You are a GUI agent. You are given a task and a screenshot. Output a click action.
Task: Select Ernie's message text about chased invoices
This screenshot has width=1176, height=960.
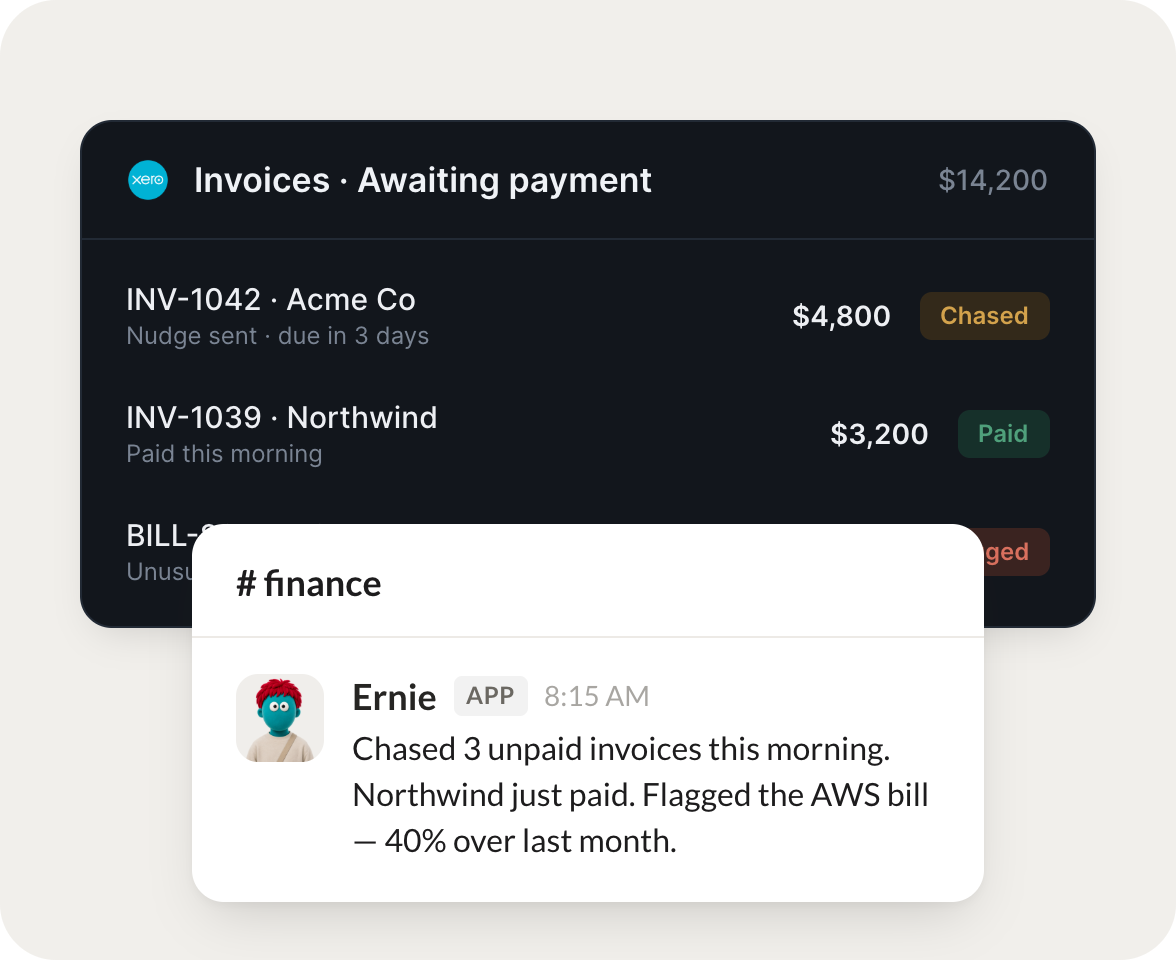point(640,795)
